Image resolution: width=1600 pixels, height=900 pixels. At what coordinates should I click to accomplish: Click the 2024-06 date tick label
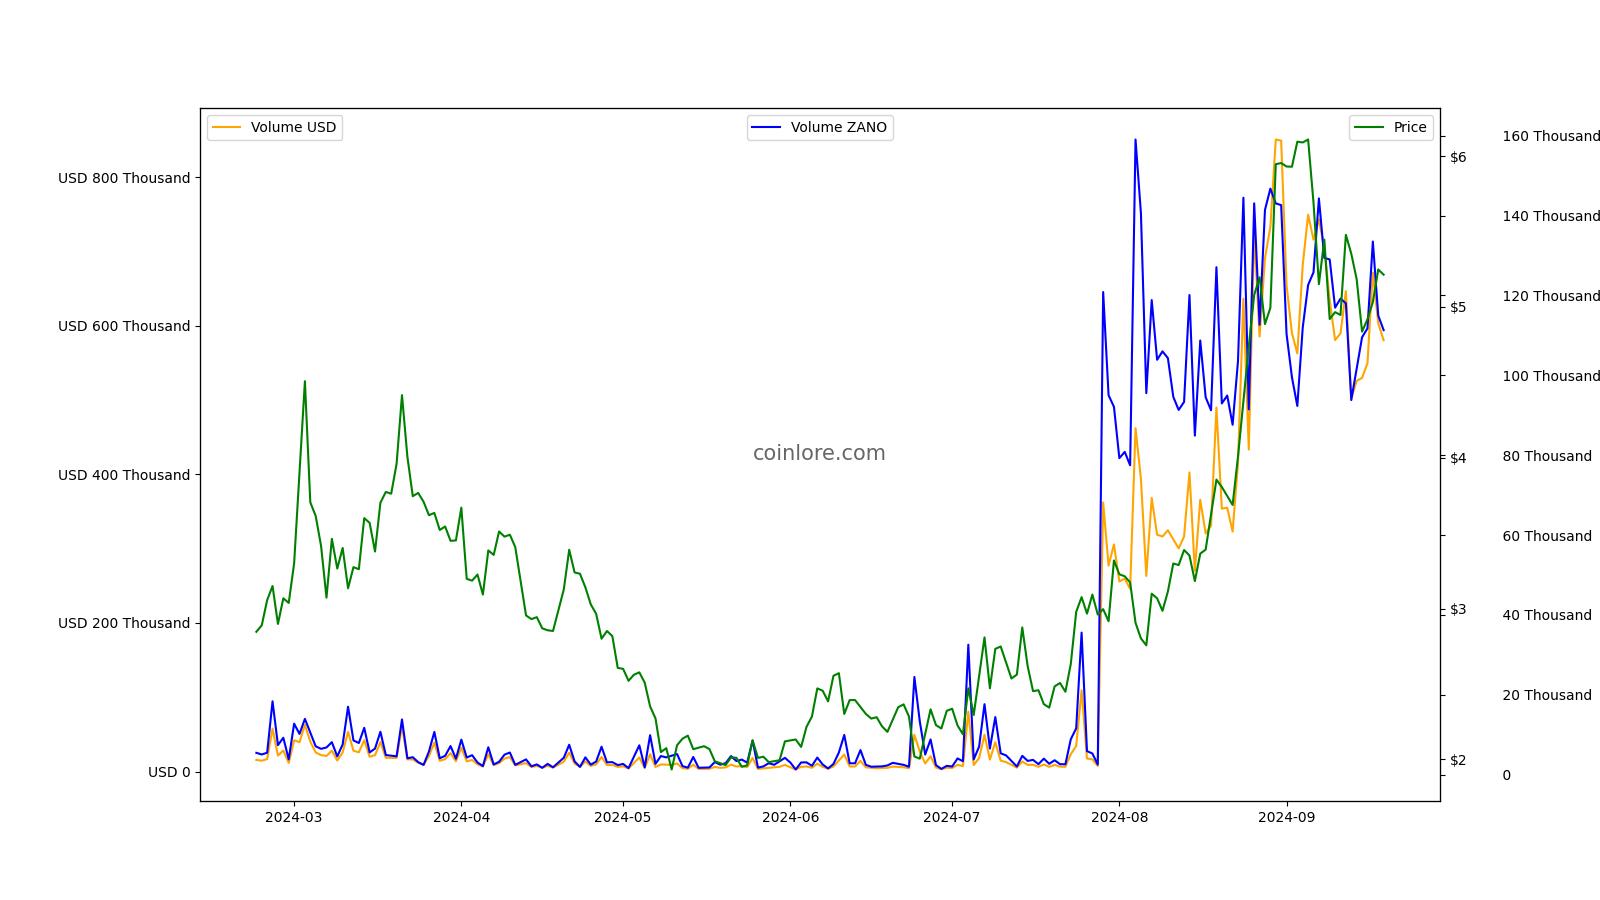click(x=790, y=817)
